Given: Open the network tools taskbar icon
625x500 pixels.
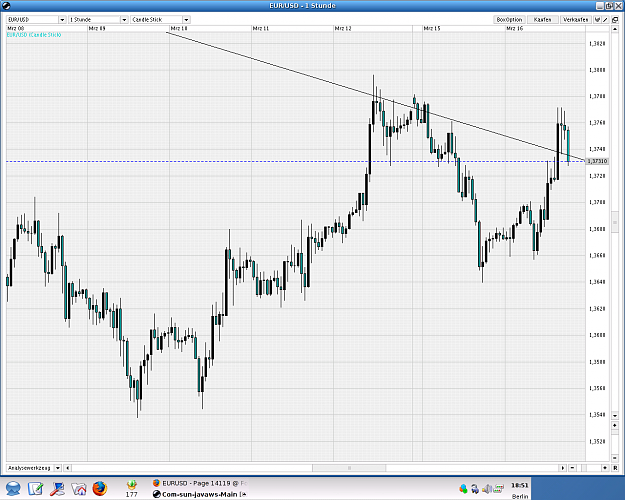Looking at the screenshot, I should pyautogui.click(x=57, y=488).
